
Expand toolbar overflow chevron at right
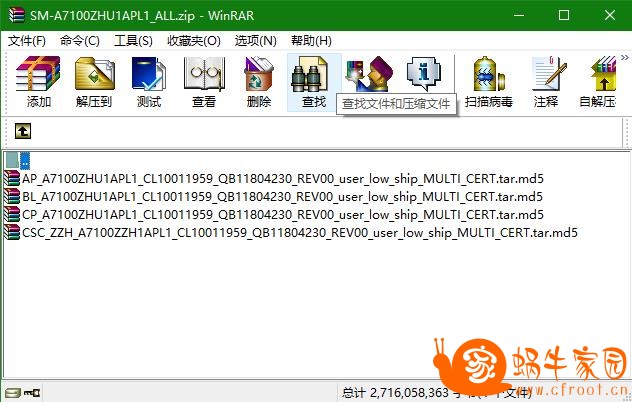coord(624,58)
